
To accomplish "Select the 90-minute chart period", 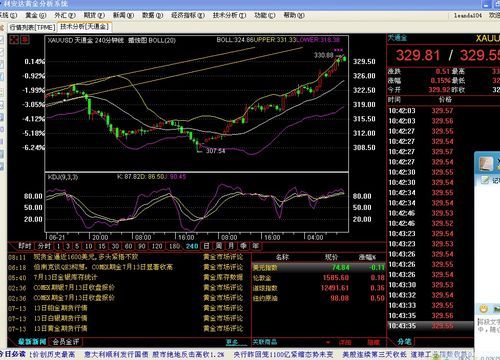I will click(x=142, y=246).
